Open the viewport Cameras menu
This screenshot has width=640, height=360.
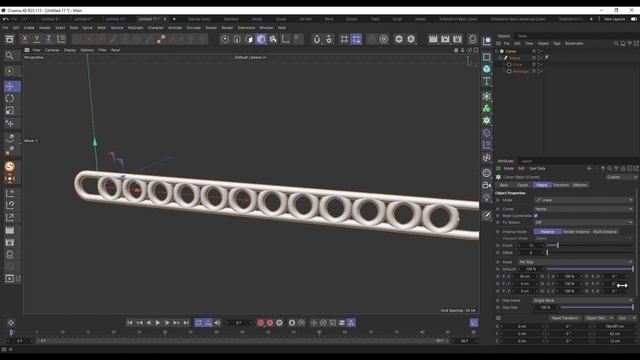click(x=52, y=50)
